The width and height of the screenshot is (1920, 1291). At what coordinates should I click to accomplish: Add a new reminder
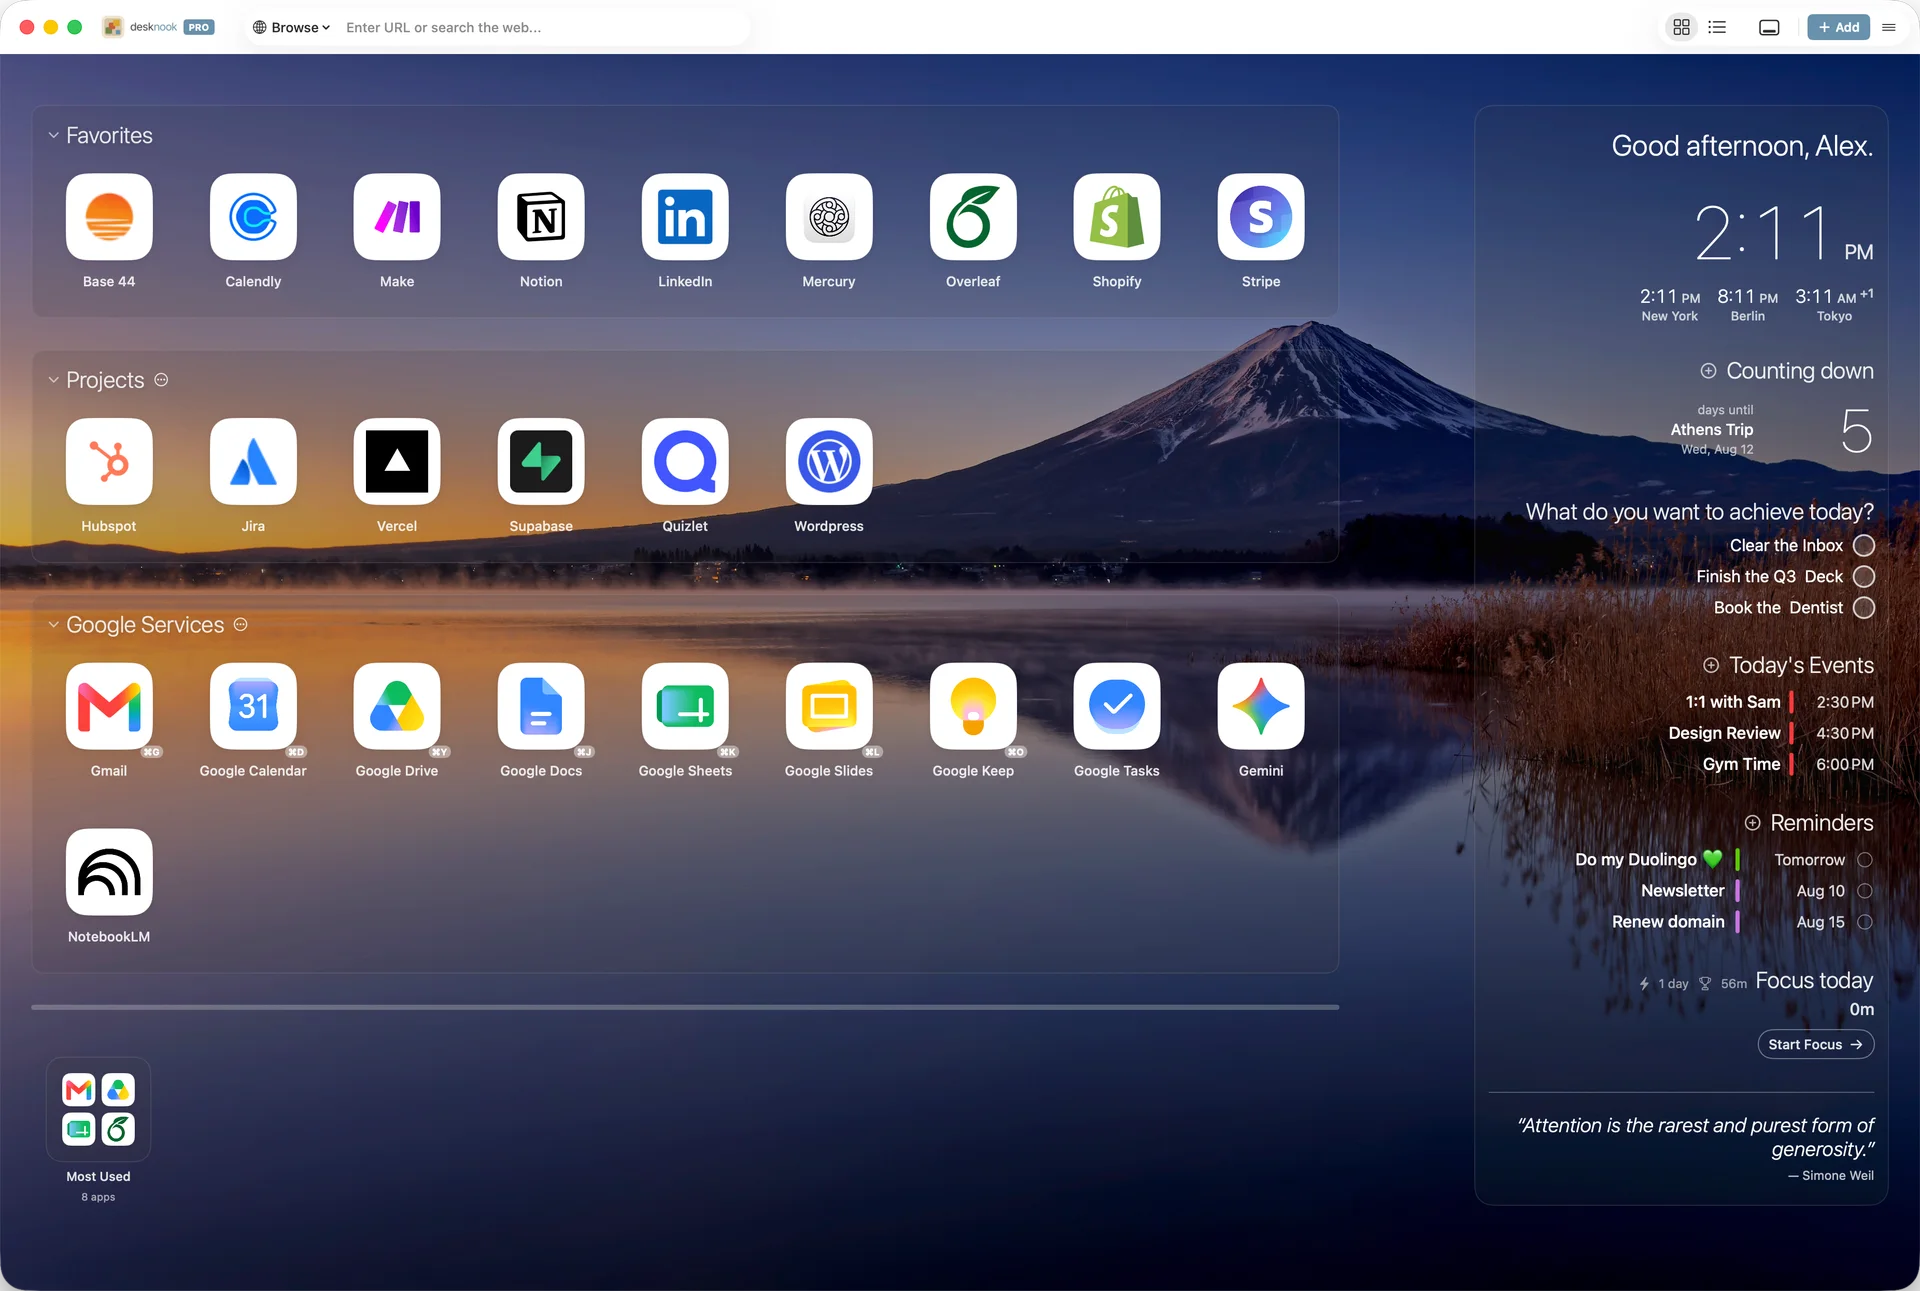[x=1753, y=823]
